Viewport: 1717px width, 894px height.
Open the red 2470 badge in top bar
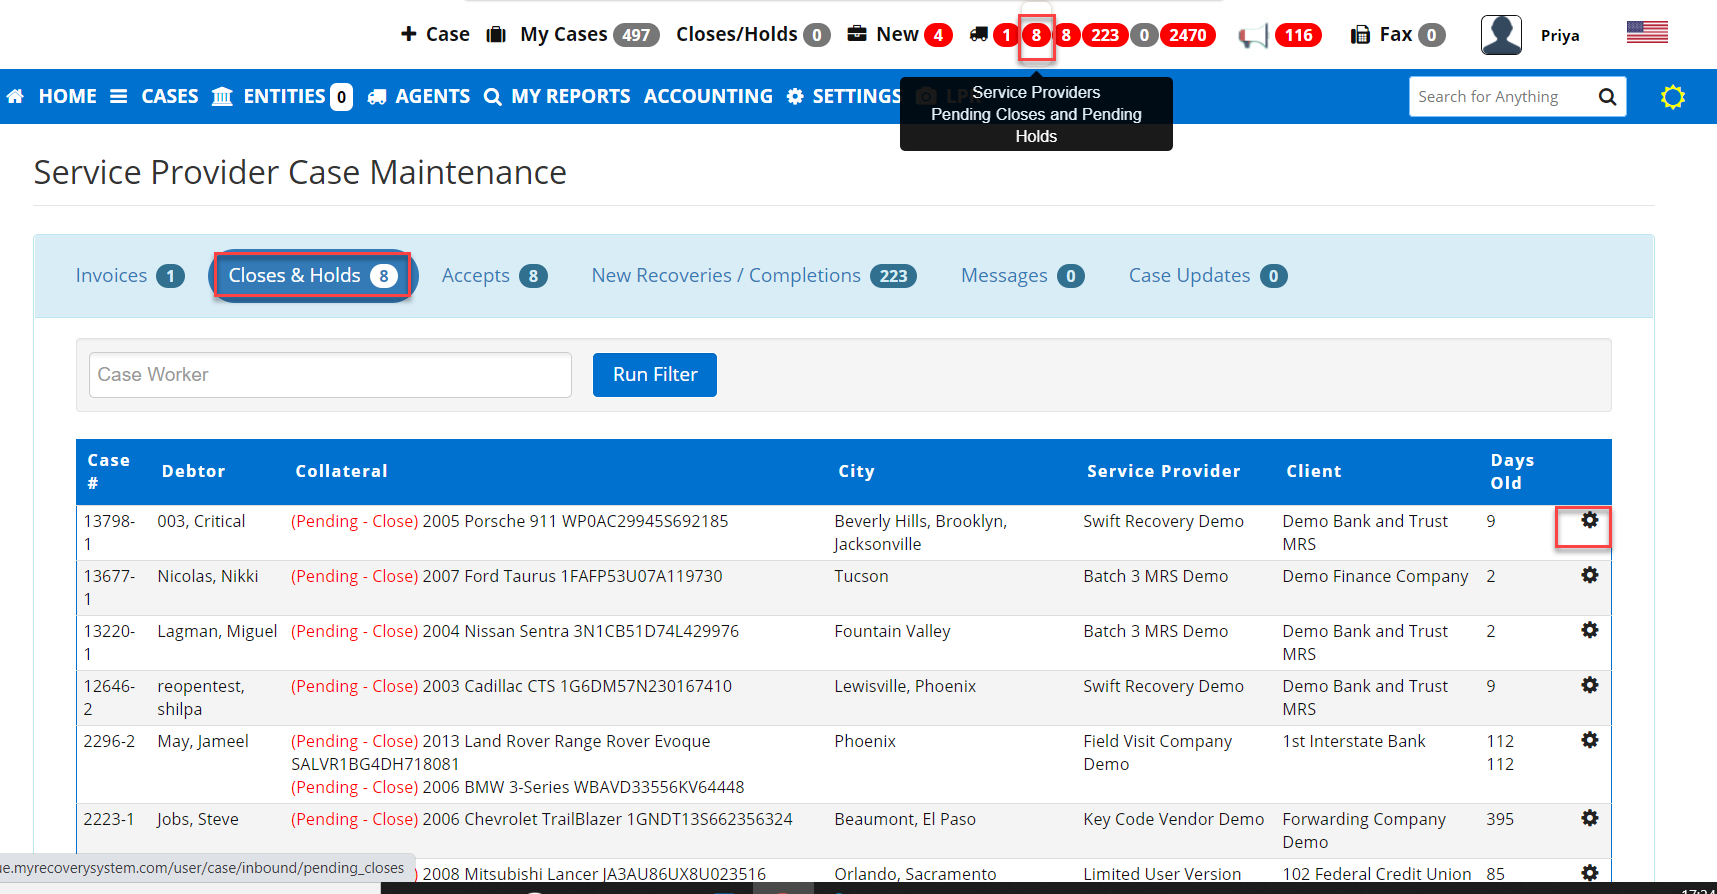(1187, 35)
